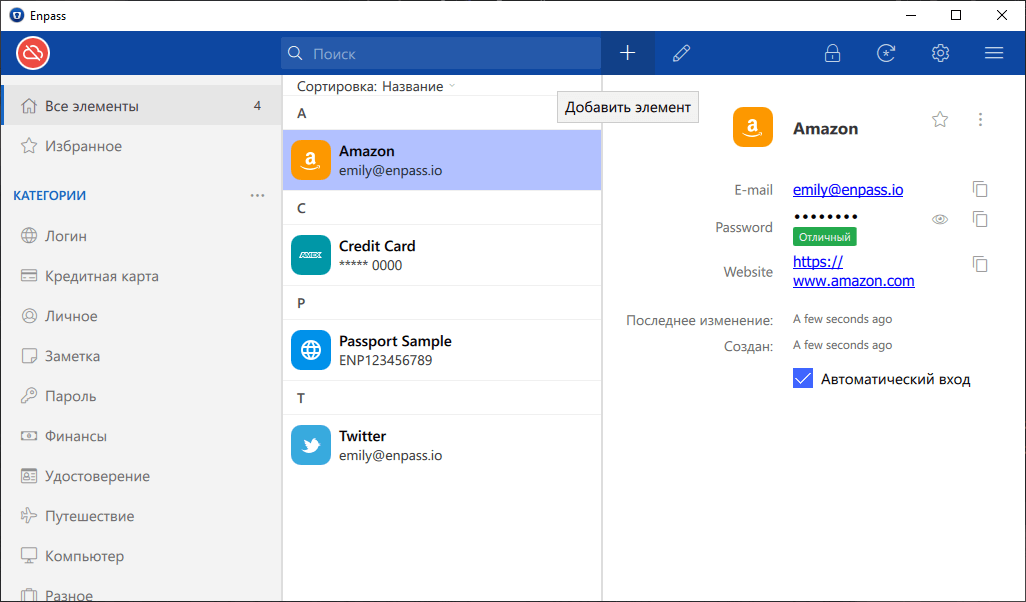Click the emily@enpass.io email link

848,190
